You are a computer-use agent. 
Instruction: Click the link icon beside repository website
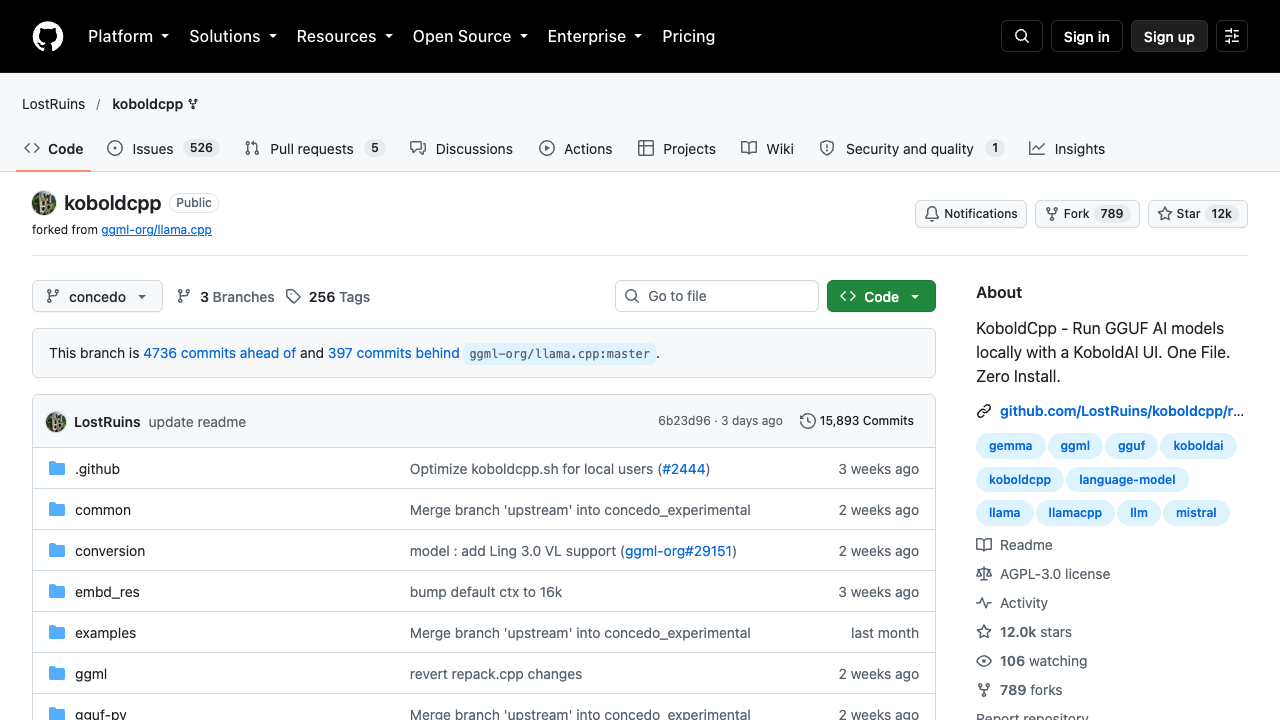click(984, 411)
